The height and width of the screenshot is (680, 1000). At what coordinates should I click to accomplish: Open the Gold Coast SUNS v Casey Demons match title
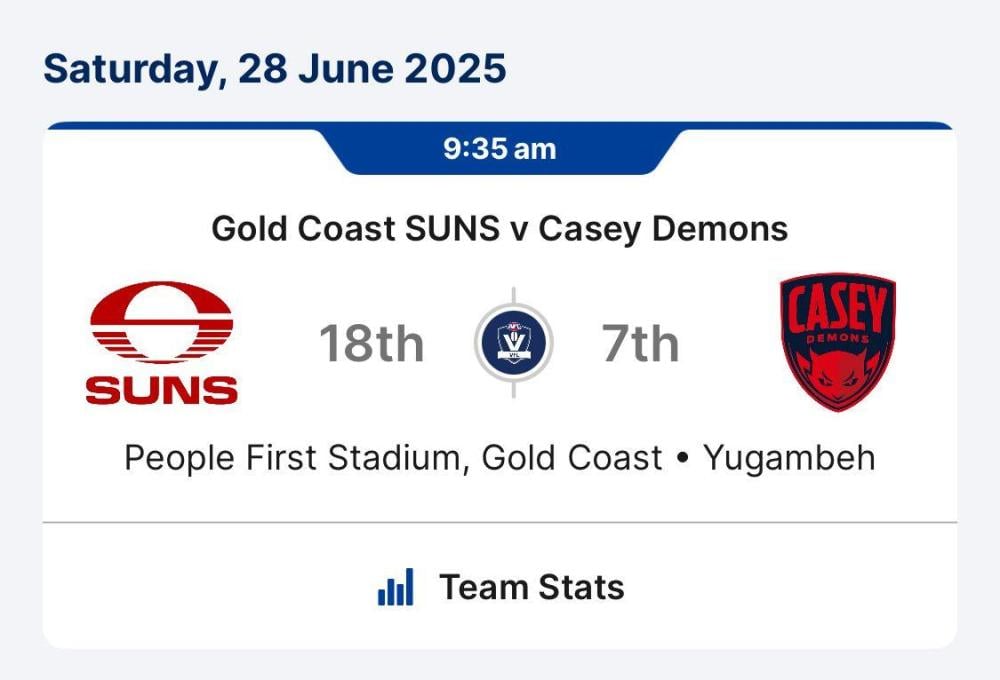click(x=500, y=229)
